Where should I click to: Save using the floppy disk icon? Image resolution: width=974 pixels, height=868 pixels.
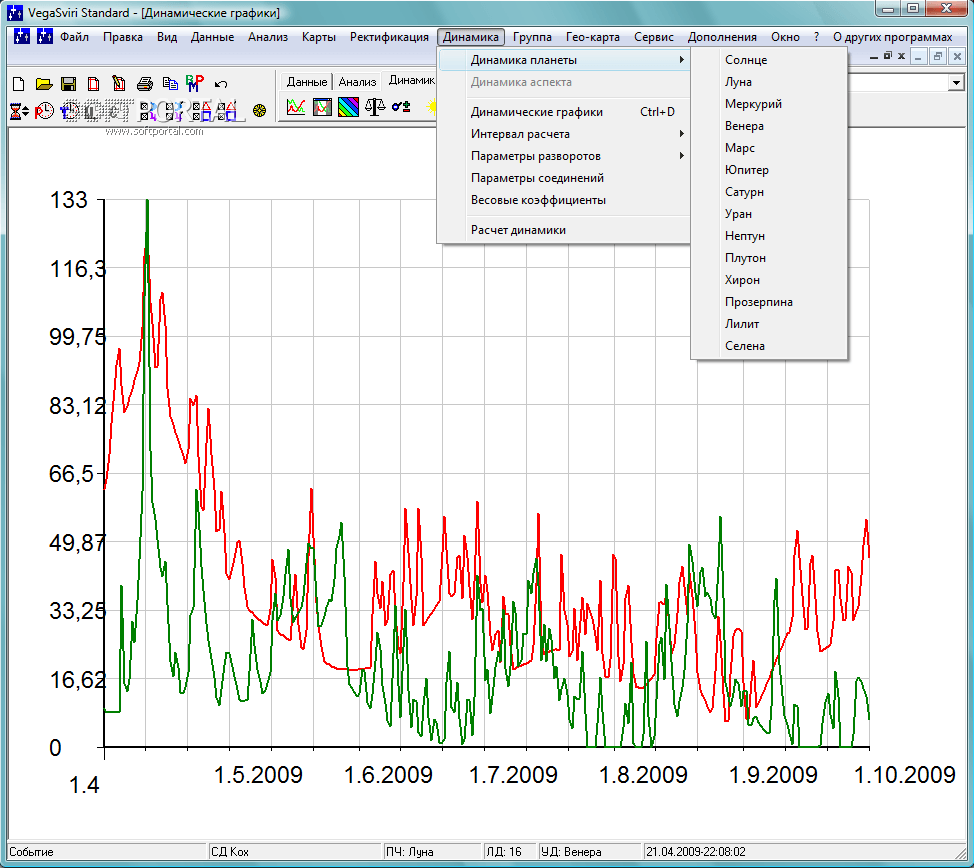pos(69,84)
